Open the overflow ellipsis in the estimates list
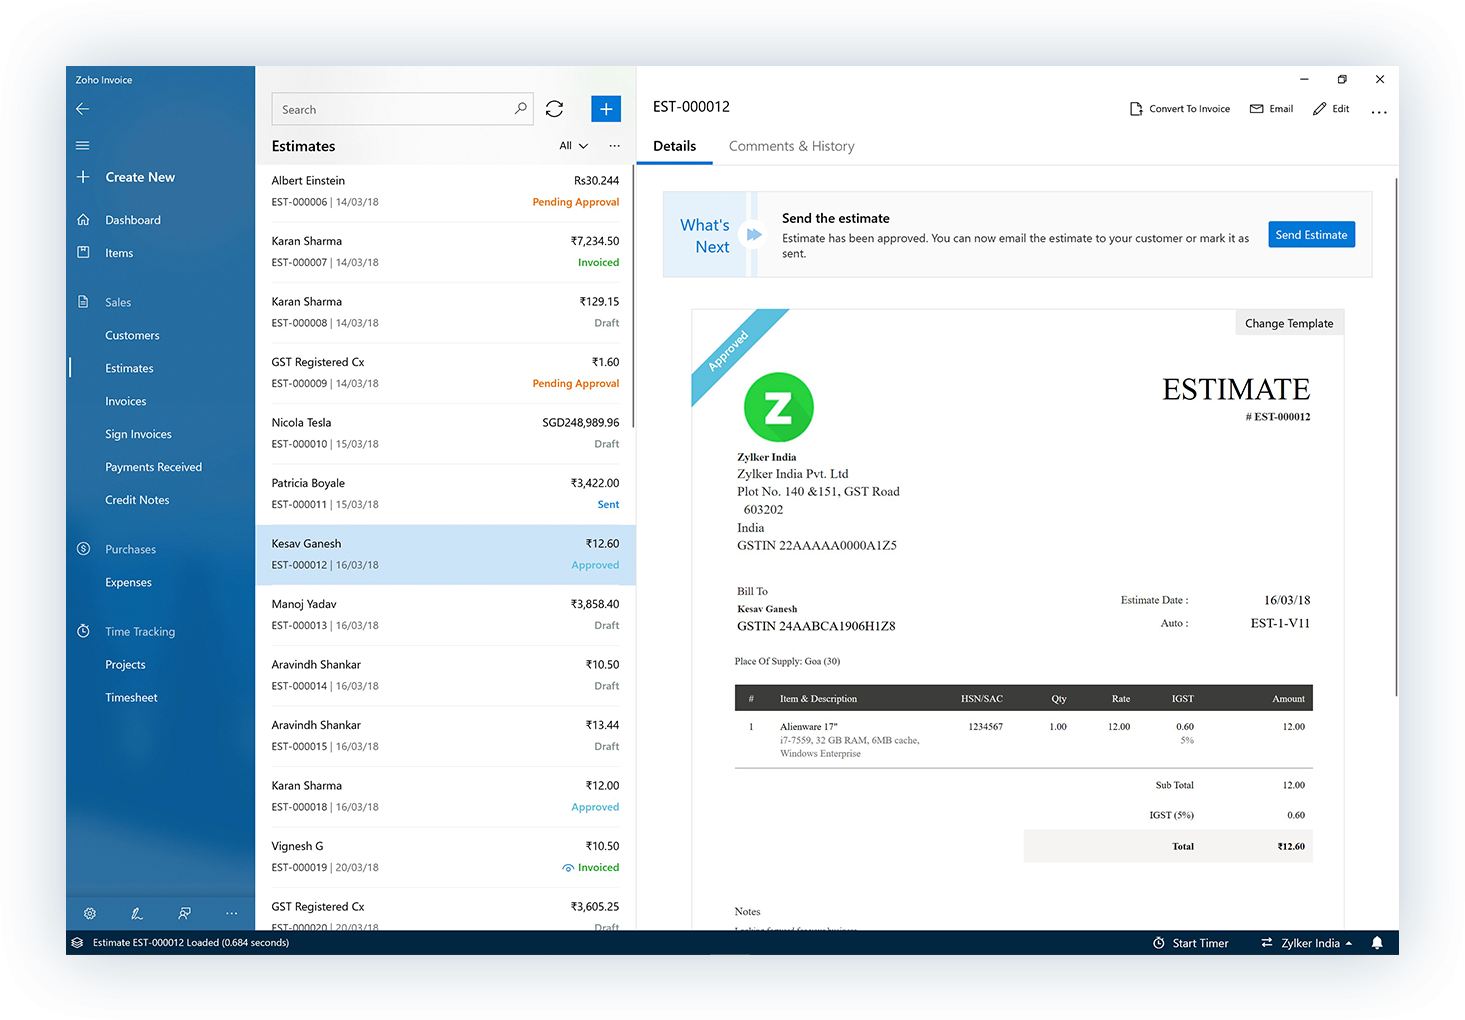Screen dimensions: 1465x1020 [614, 145]
